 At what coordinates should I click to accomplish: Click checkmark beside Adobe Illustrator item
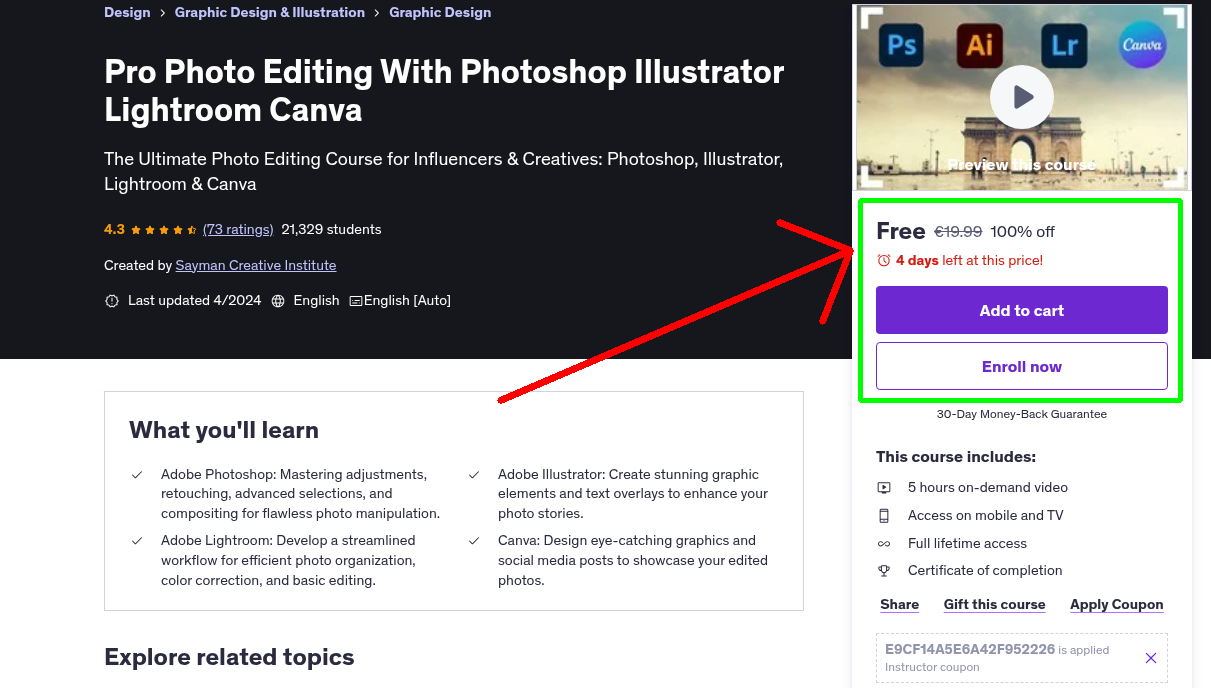(x=474, y=475)
